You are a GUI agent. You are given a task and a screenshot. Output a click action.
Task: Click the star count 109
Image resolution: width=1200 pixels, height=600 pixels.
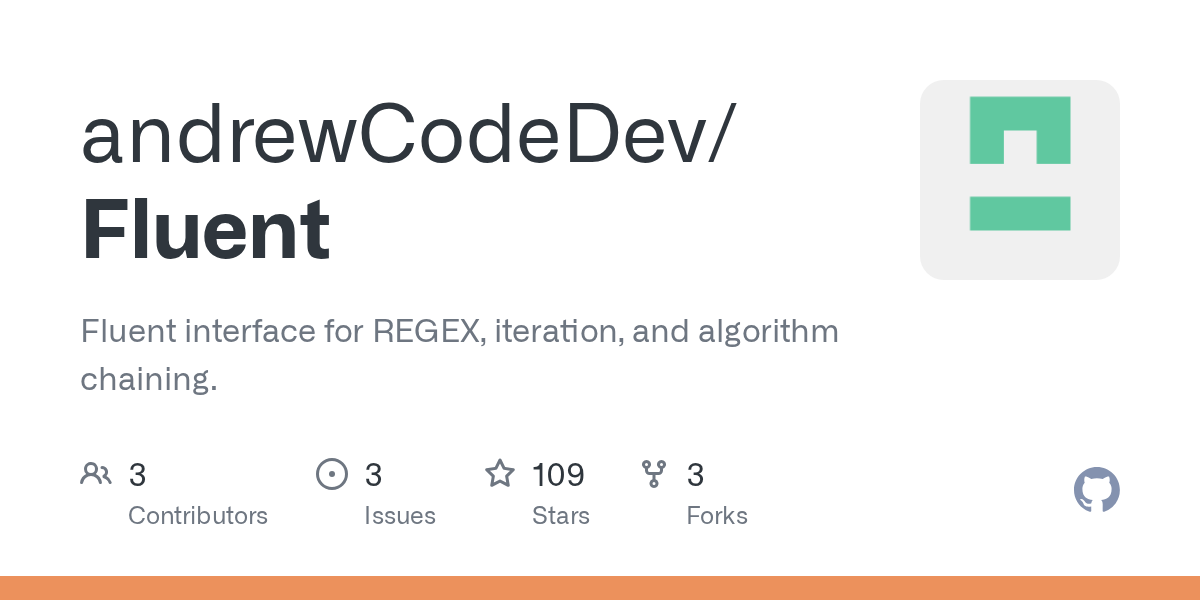point(558,474)
